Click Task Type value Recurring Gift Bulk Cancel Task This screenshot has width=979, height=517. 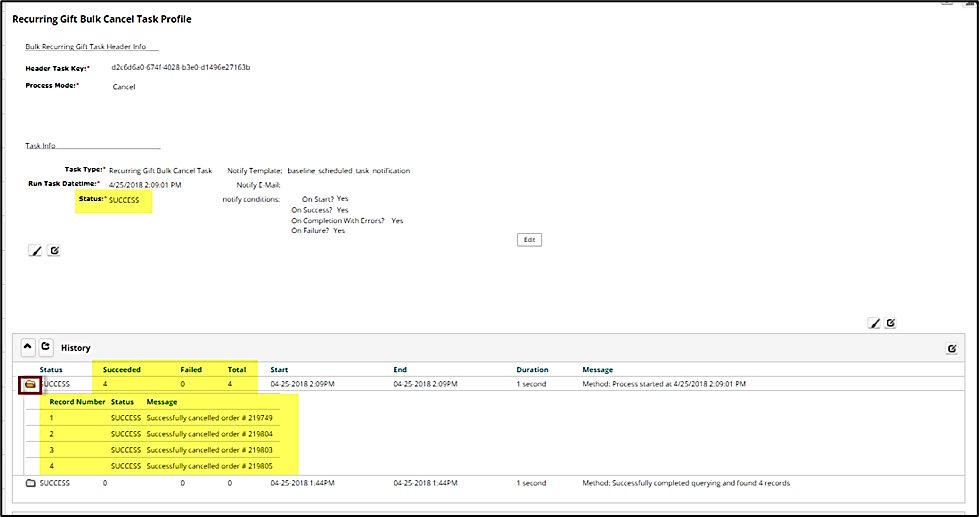[160, 170]
